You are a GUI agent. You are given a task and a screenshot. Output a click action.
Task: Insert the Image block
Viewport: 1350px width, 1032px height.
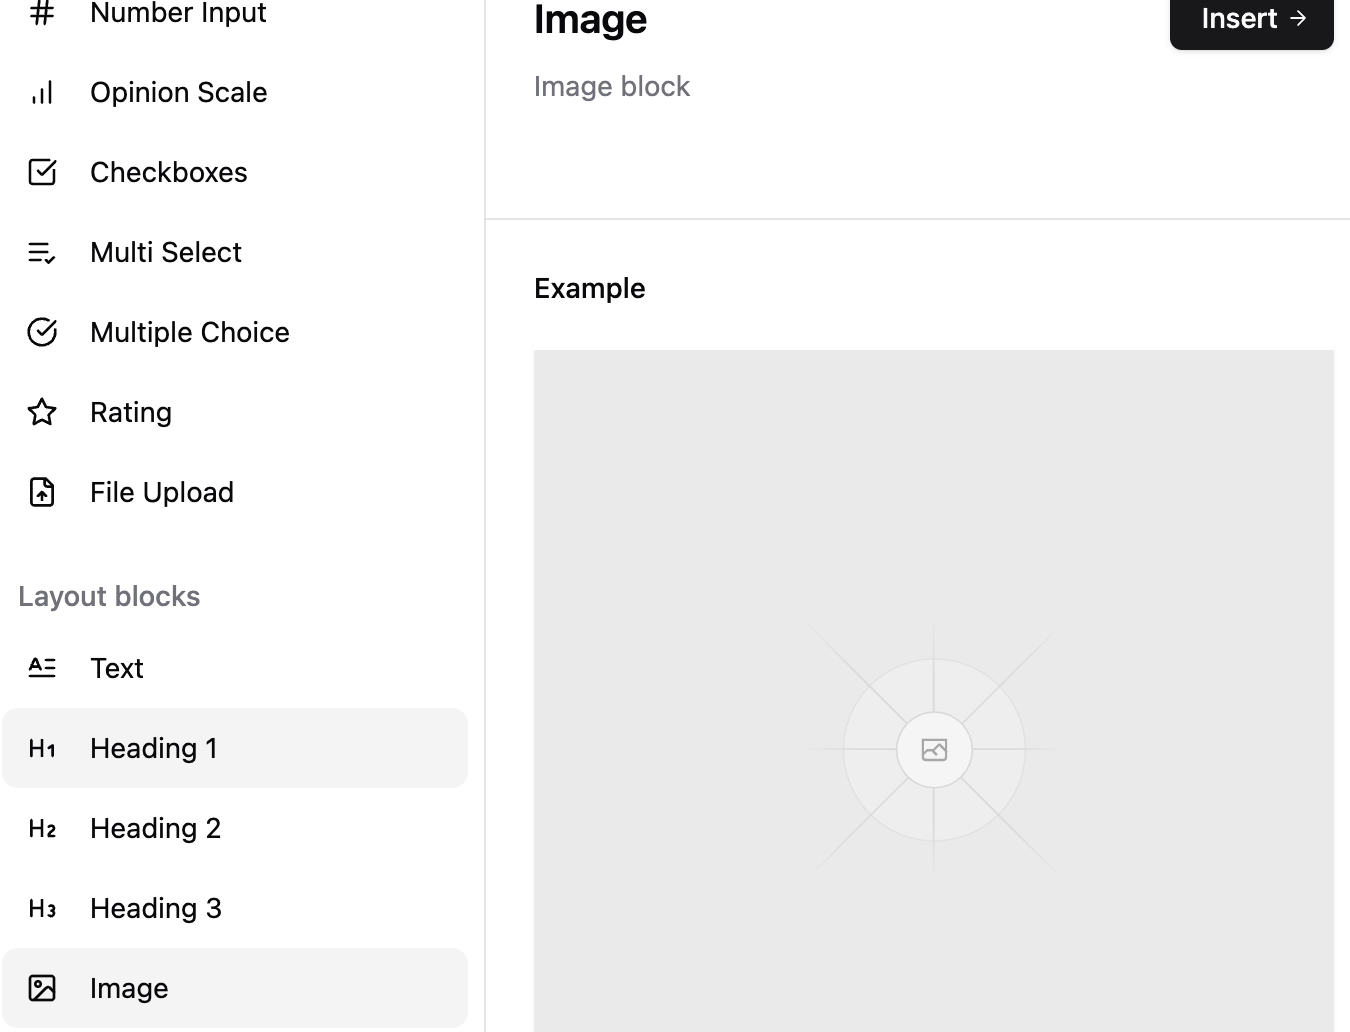pyautogui.click(x=1252, y=18)
